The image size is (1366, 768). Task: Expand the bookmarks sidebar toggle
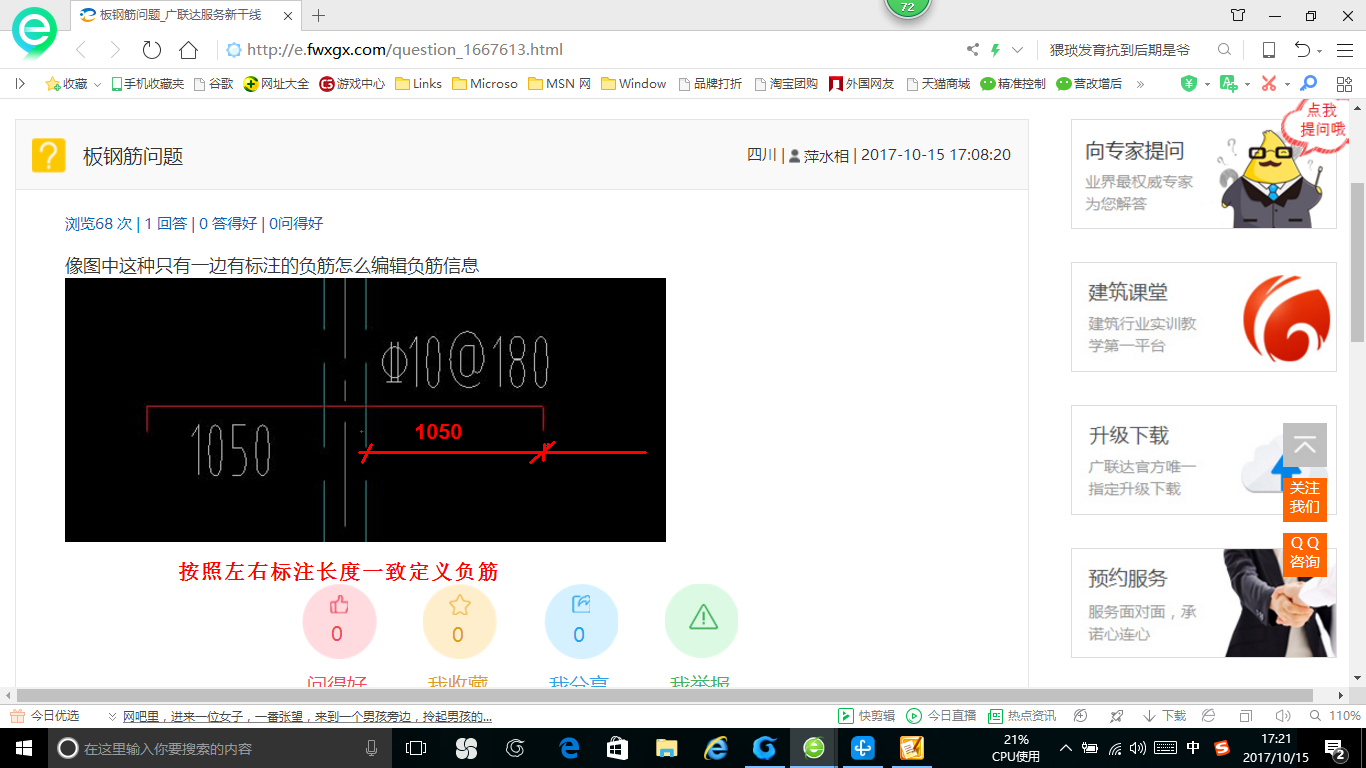coord(20,84)
